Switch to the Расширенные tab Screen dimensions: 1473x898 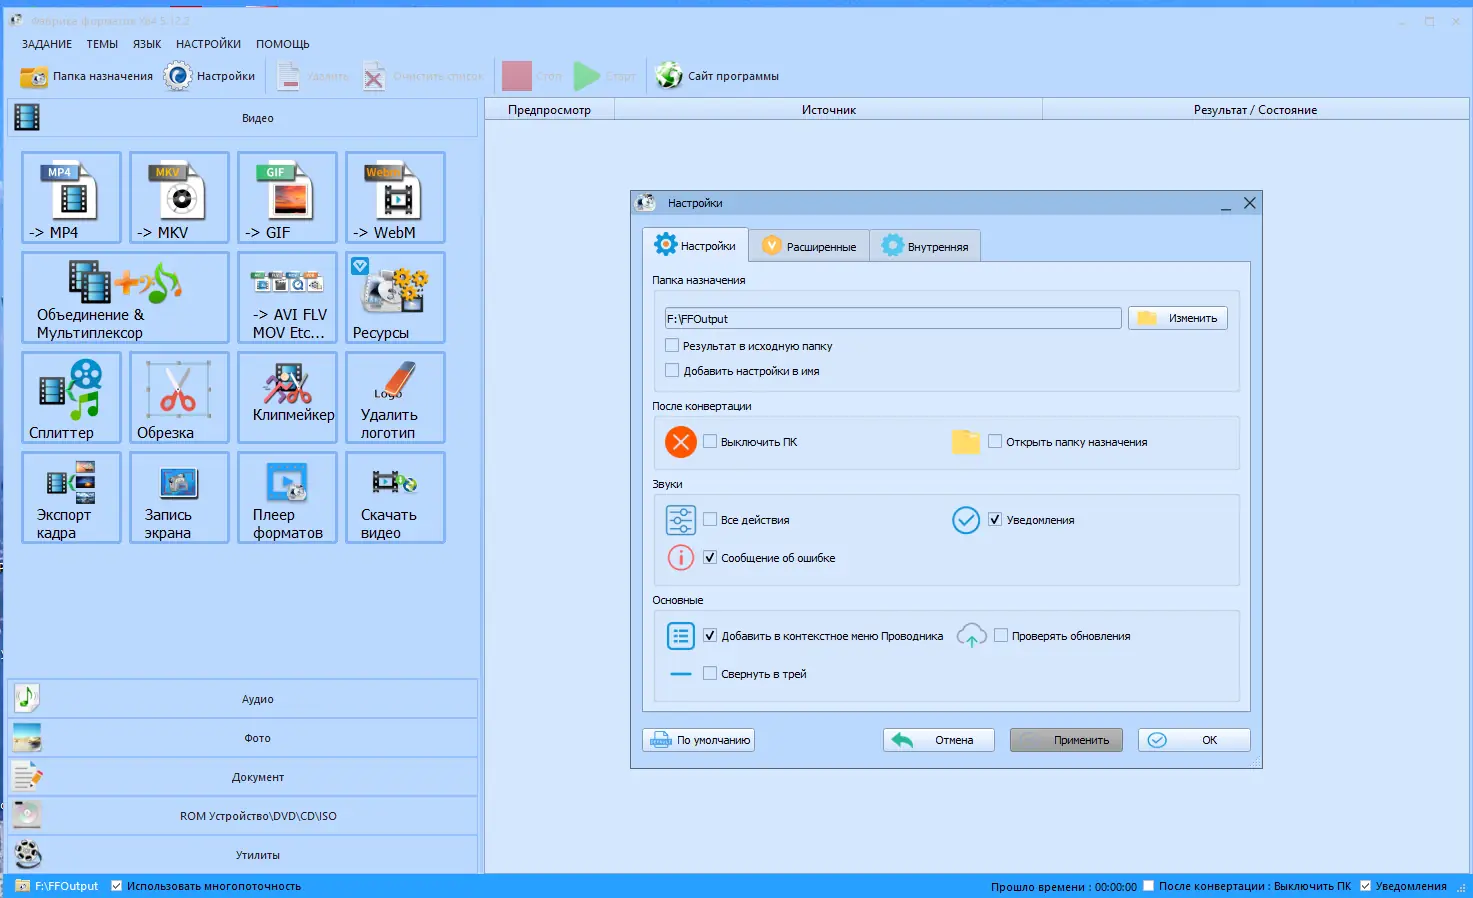click(x=809, y=247)
